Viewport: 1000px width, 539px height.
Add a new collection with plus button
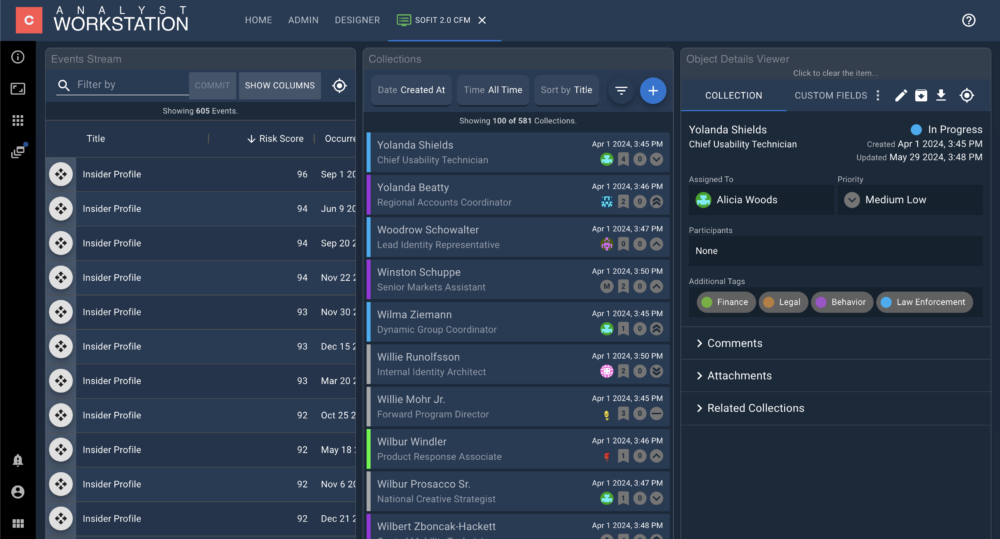pos(652,91)
